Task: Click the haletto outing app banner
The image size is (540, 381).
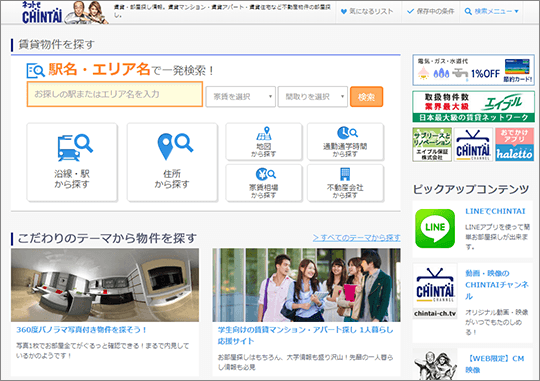Action: click(515, 144)
